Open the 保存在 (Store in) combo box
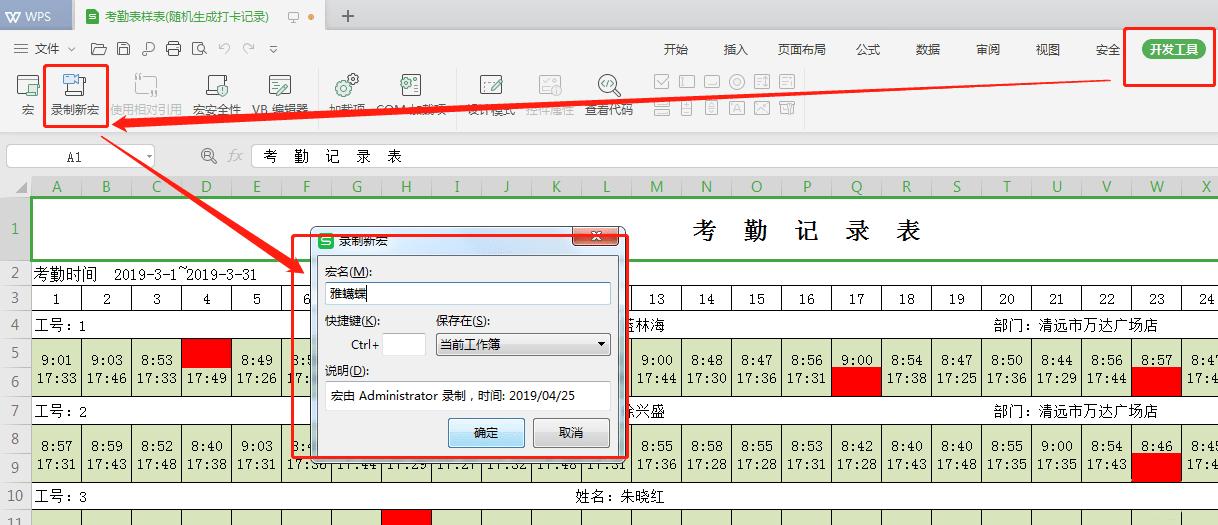The height and width of the screenshot is (525, 1218). [523, 344]
